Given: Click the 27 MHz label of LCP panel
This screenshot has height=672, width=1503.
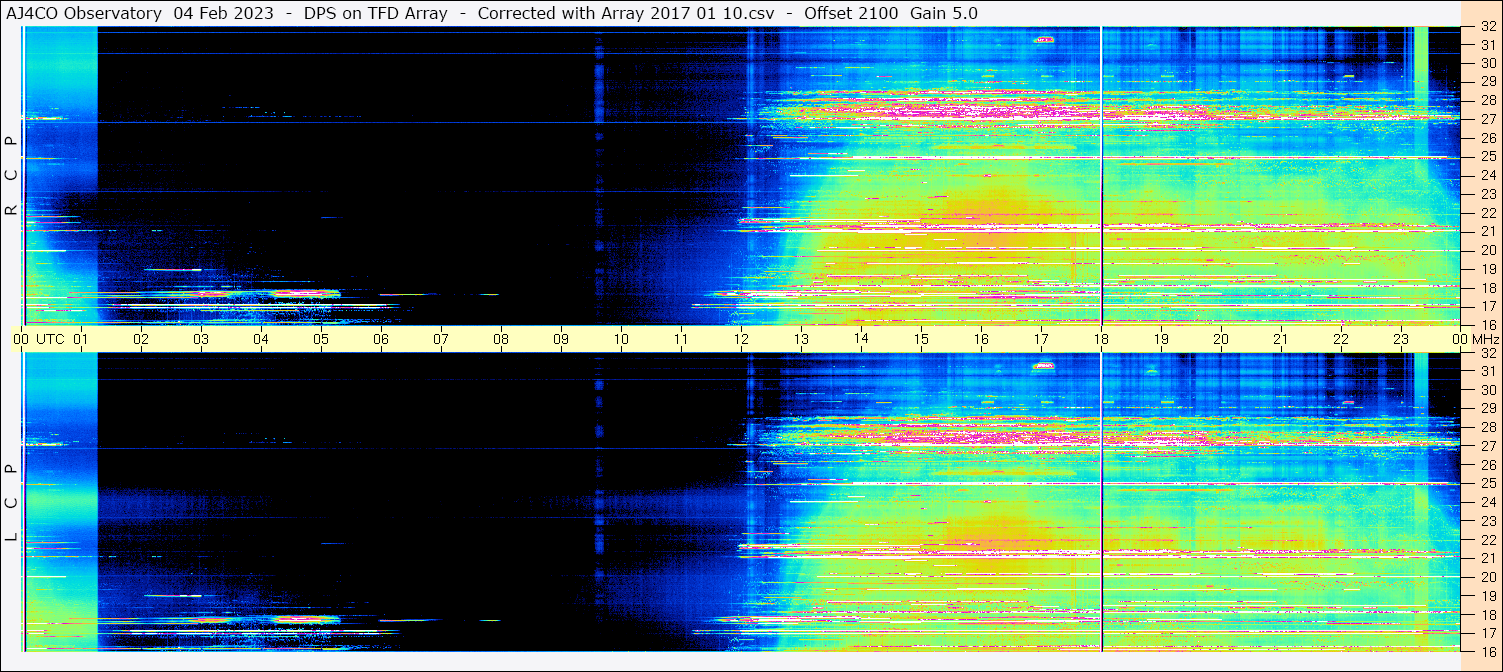Looking at the screenshot, I should coord(1487,446).
